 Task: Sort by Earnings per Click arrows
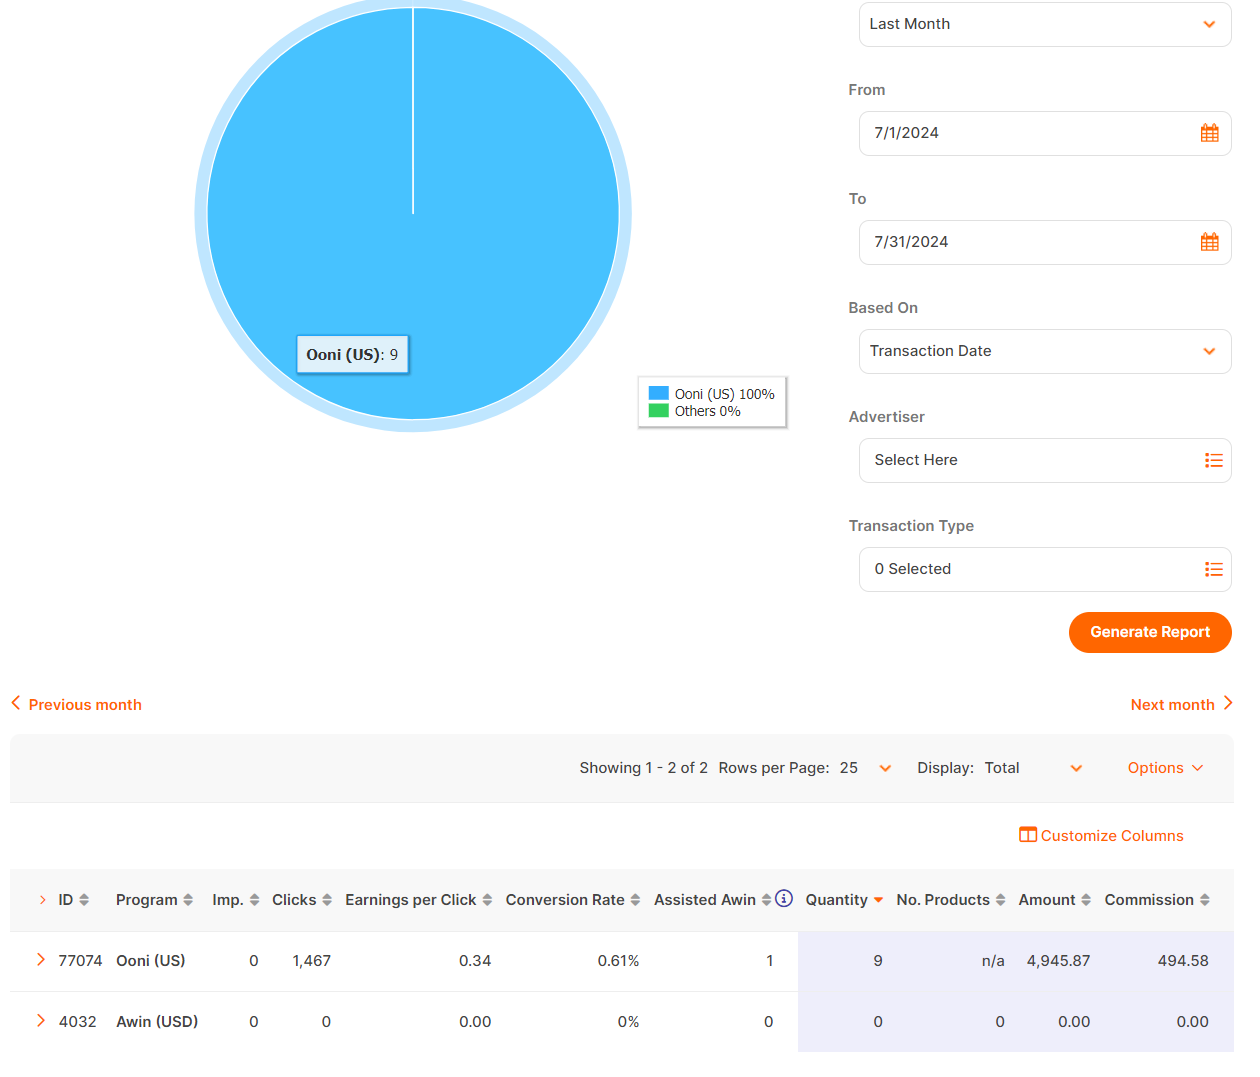tap(487, 900)
